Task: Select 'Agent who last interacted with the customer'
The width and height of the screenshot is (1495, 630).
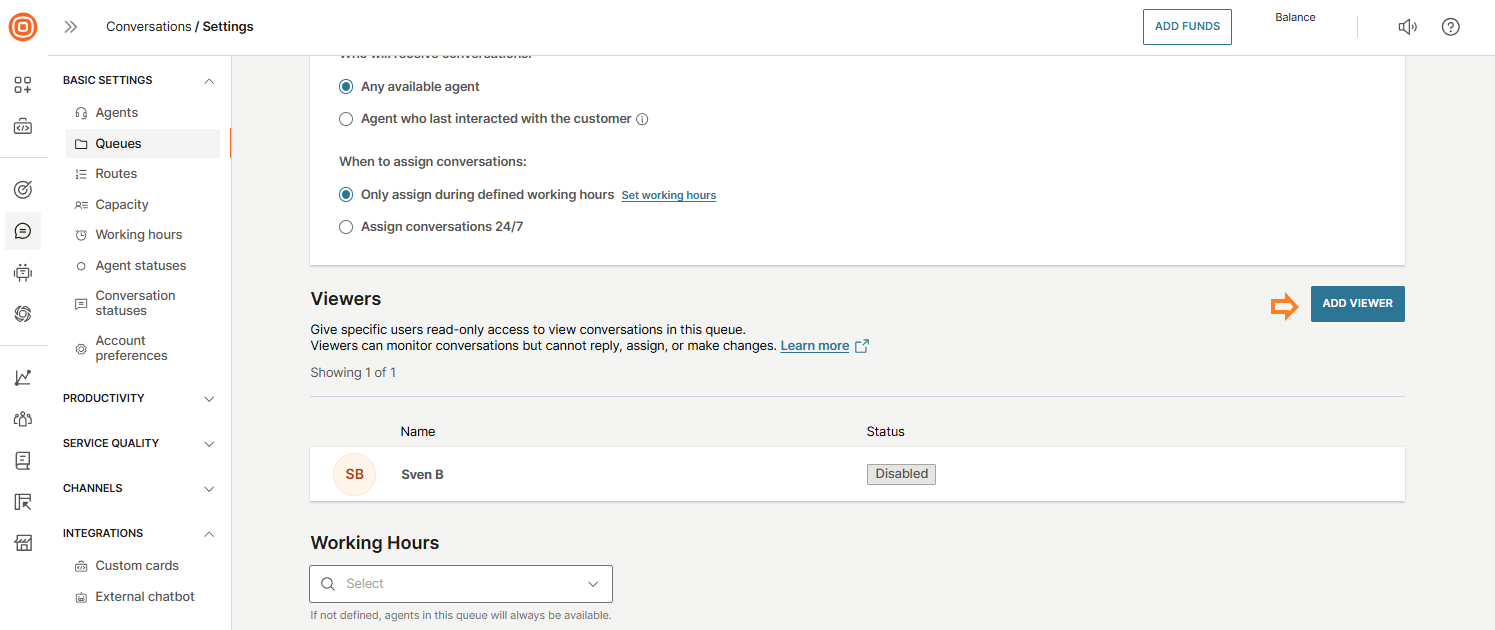Action: click(x=346, y=119)
